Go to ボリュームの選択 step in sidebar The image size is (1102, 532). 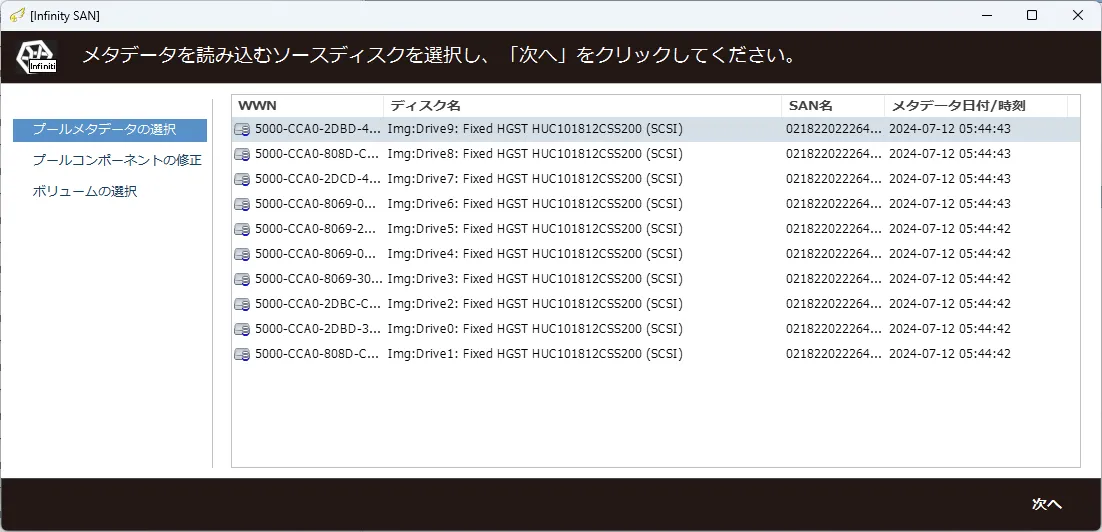click(x=84, y=191)
